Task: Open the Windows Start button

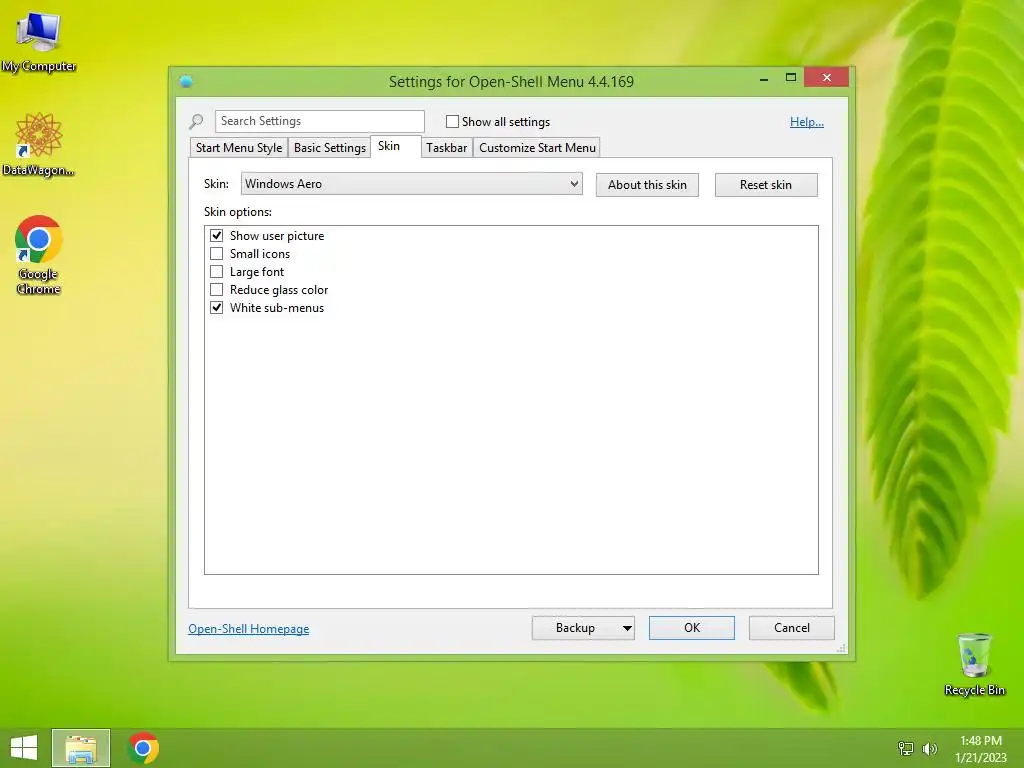Action: 24,748
